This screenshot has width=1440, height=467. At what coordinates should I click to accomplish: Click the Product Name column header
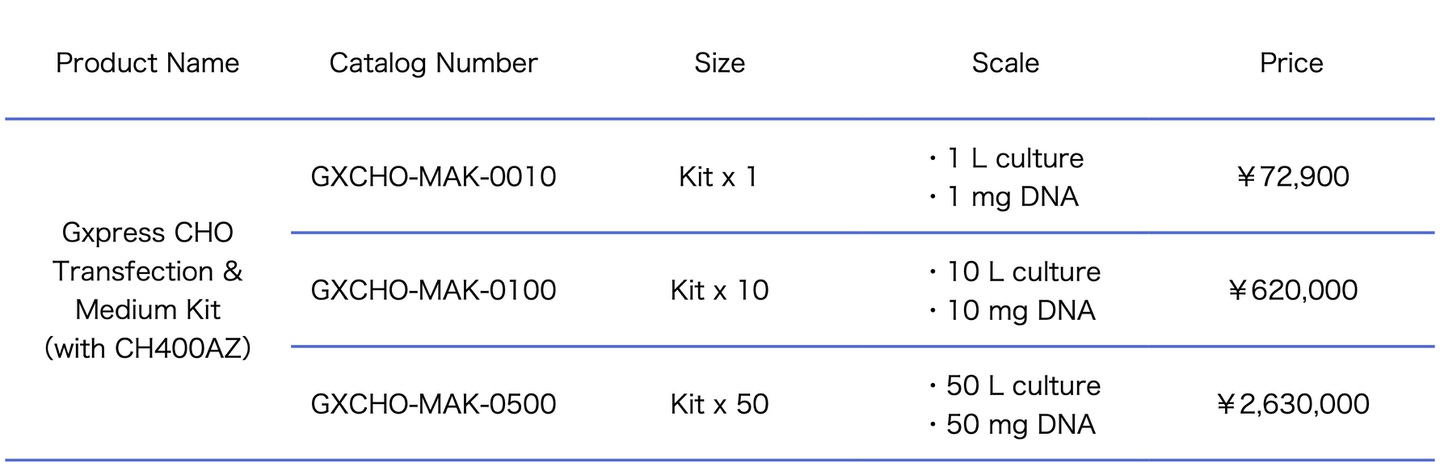click(x=148, y=63)
